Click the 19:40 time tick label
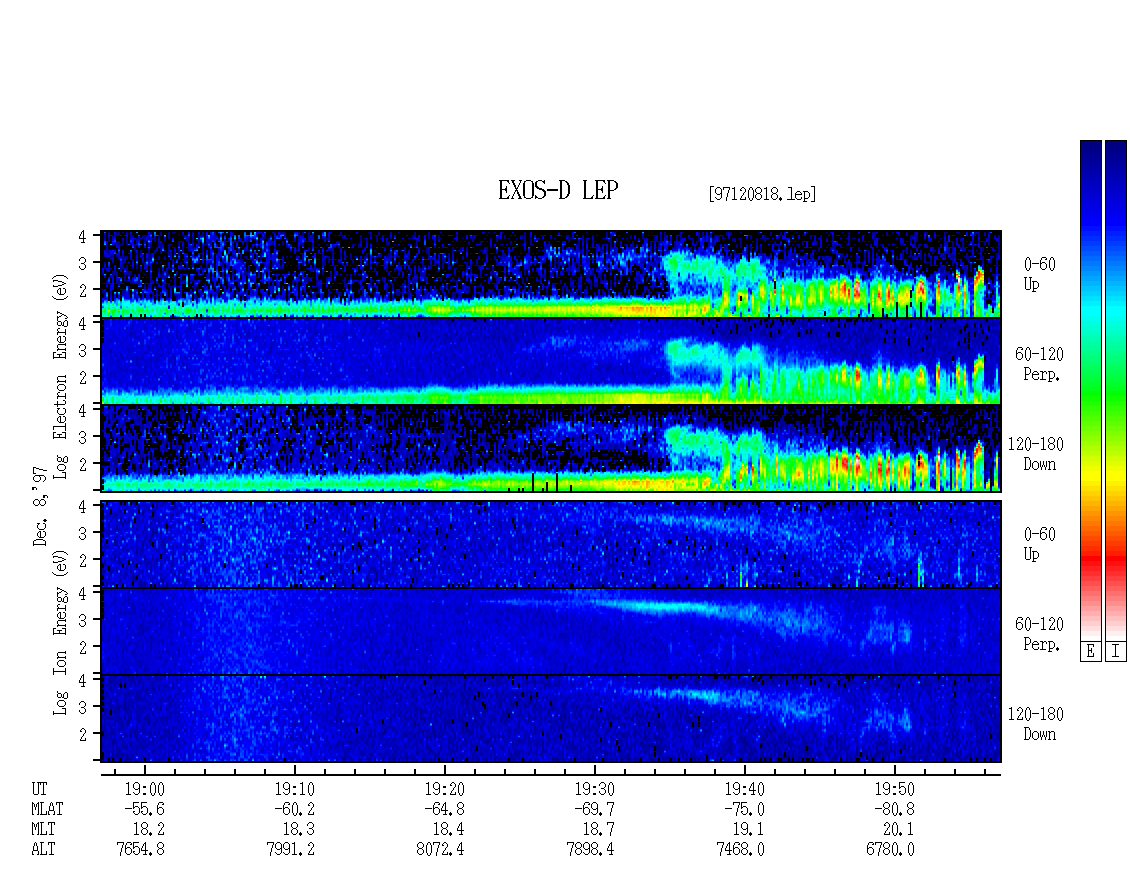 [x=744, y=790]
